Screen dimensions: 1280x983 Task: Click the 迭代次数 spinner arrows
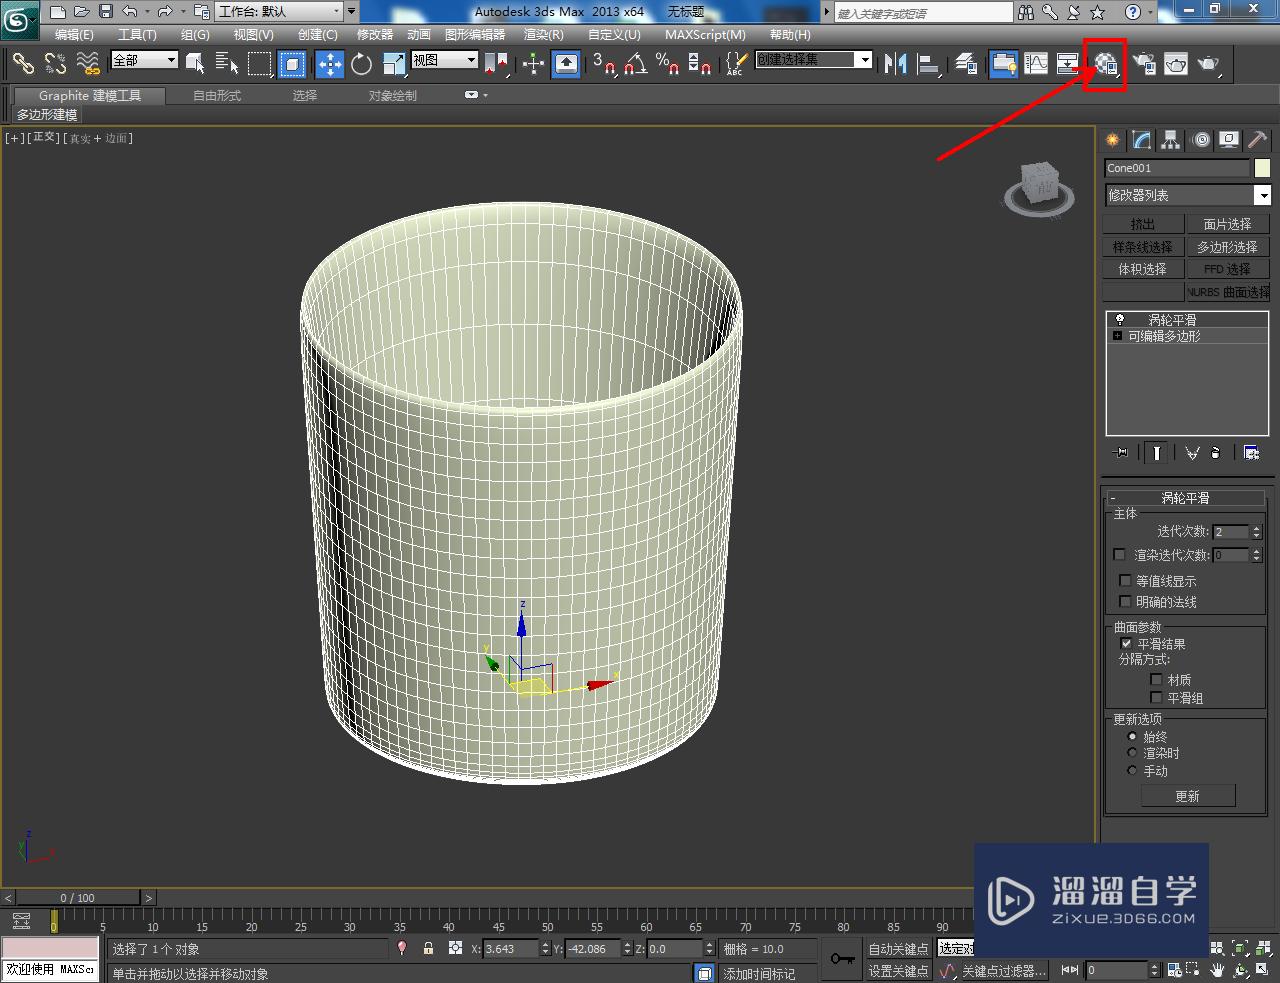click(1257, 531)
